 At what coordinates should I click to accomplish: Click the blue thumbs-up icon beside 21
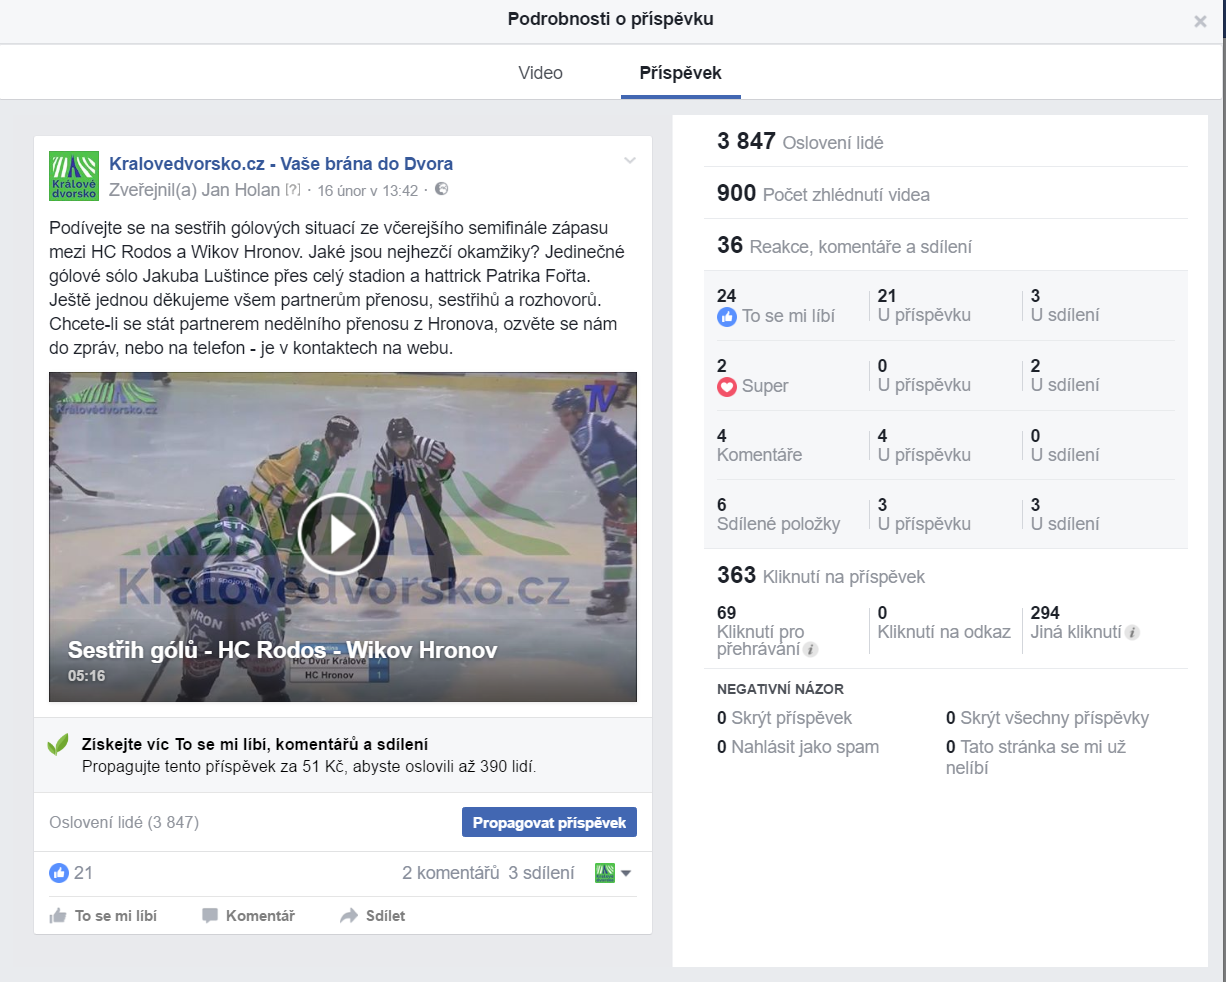(x=59, y=873)
